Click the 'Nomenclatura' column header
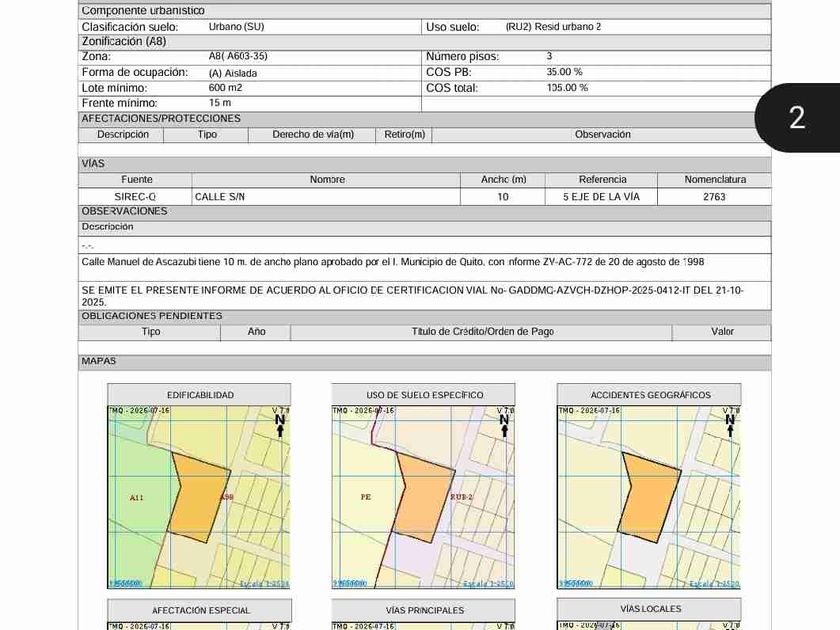 (715, 179)
